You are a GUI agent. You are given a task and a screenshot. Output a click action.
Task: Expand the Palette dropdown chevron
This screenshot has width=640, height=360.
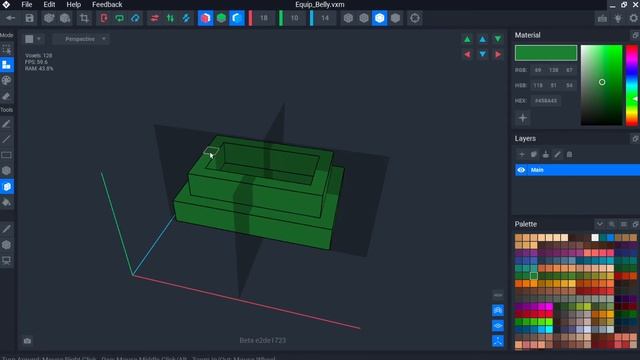pos(599,224)
